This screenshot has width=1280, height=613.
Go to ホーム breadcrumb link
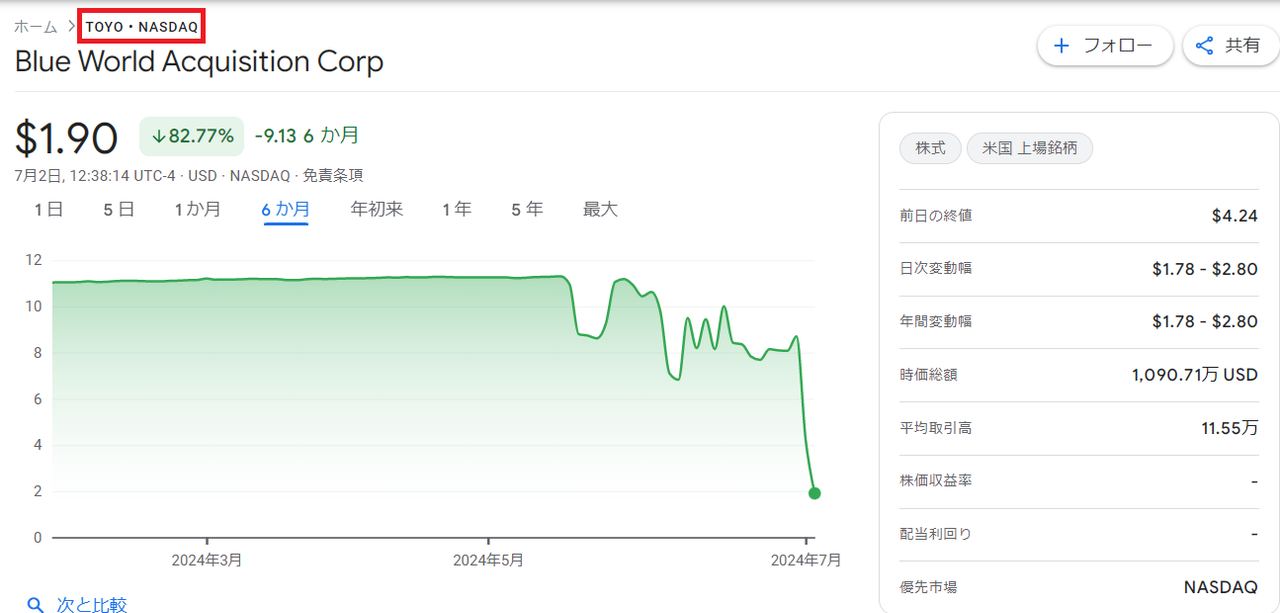coord(35,27)
